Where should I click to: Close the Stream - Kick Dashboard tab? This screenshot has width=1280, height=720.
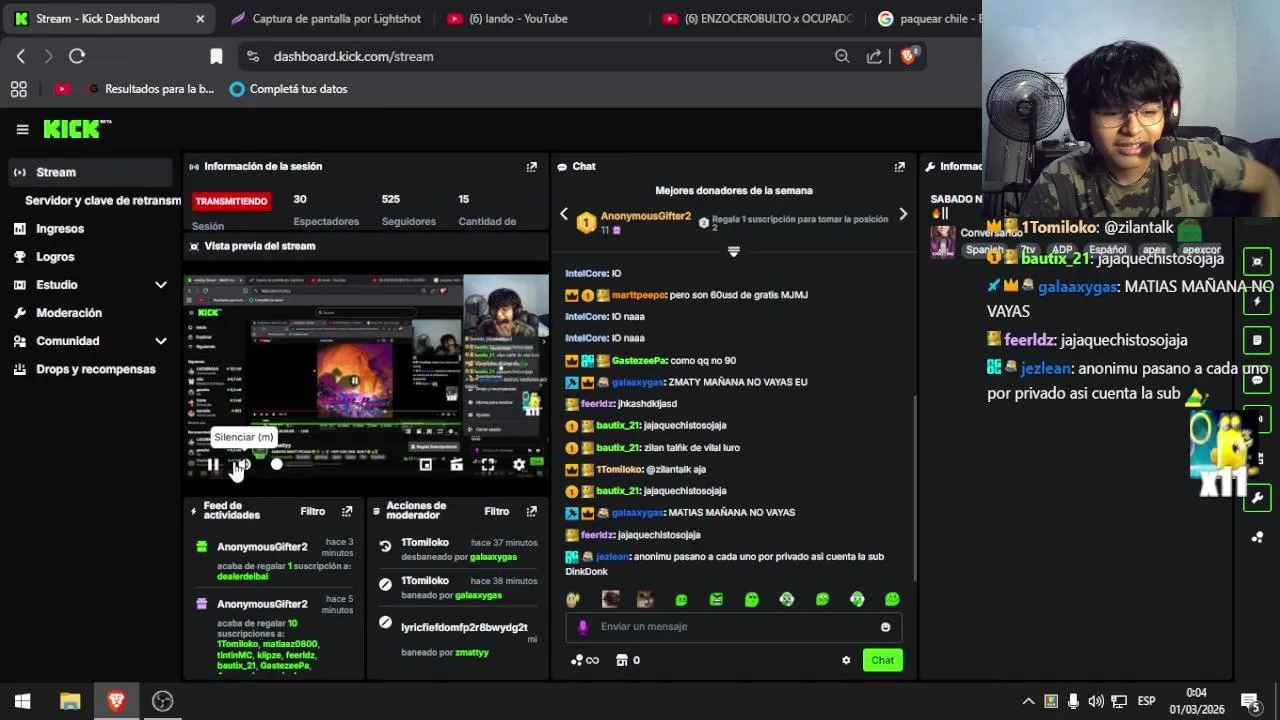point(200,19)
